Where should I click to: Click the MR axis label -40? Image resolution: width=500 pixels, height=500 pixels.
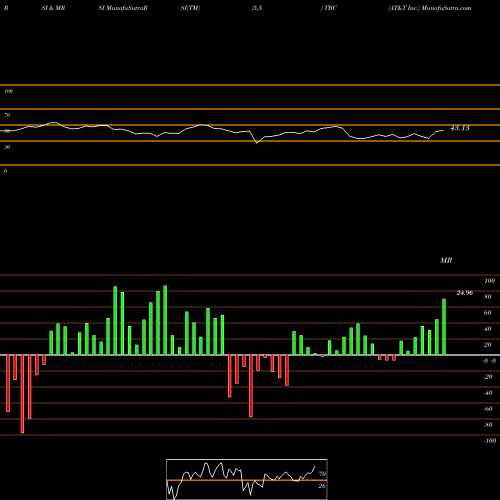click(488, 393)
